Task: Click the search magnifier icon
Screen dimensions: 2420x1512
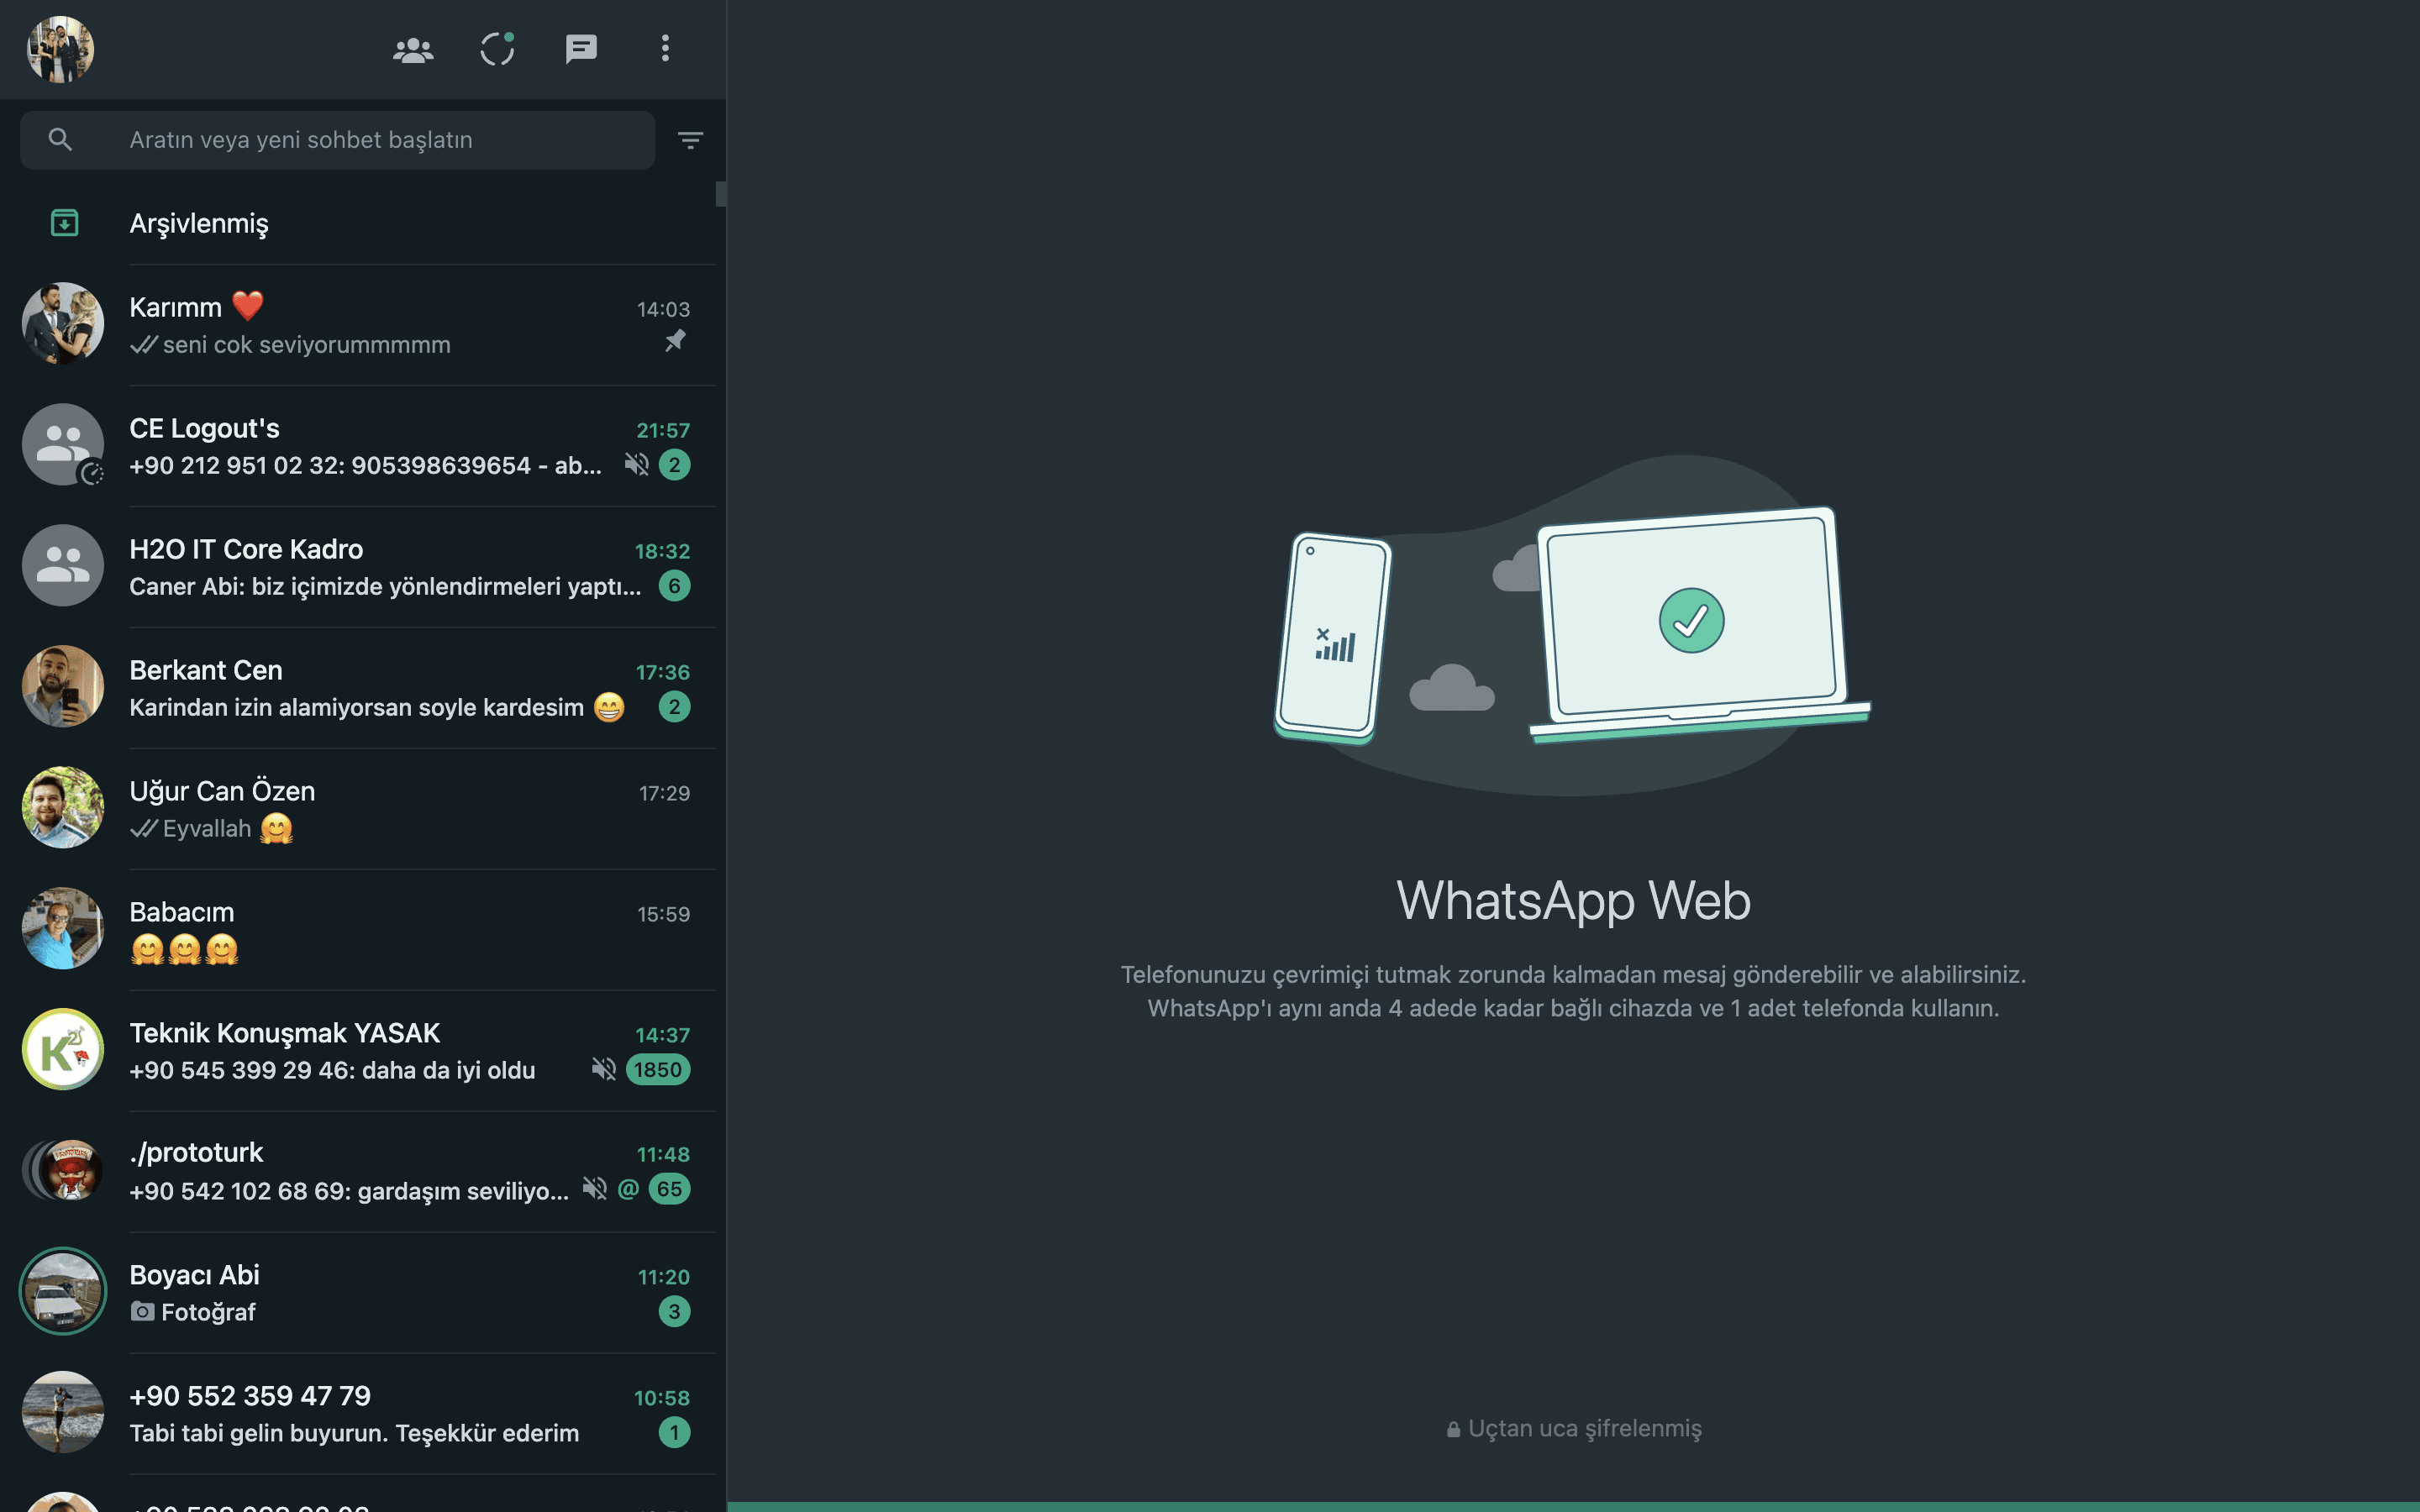Action: (60, 140)
